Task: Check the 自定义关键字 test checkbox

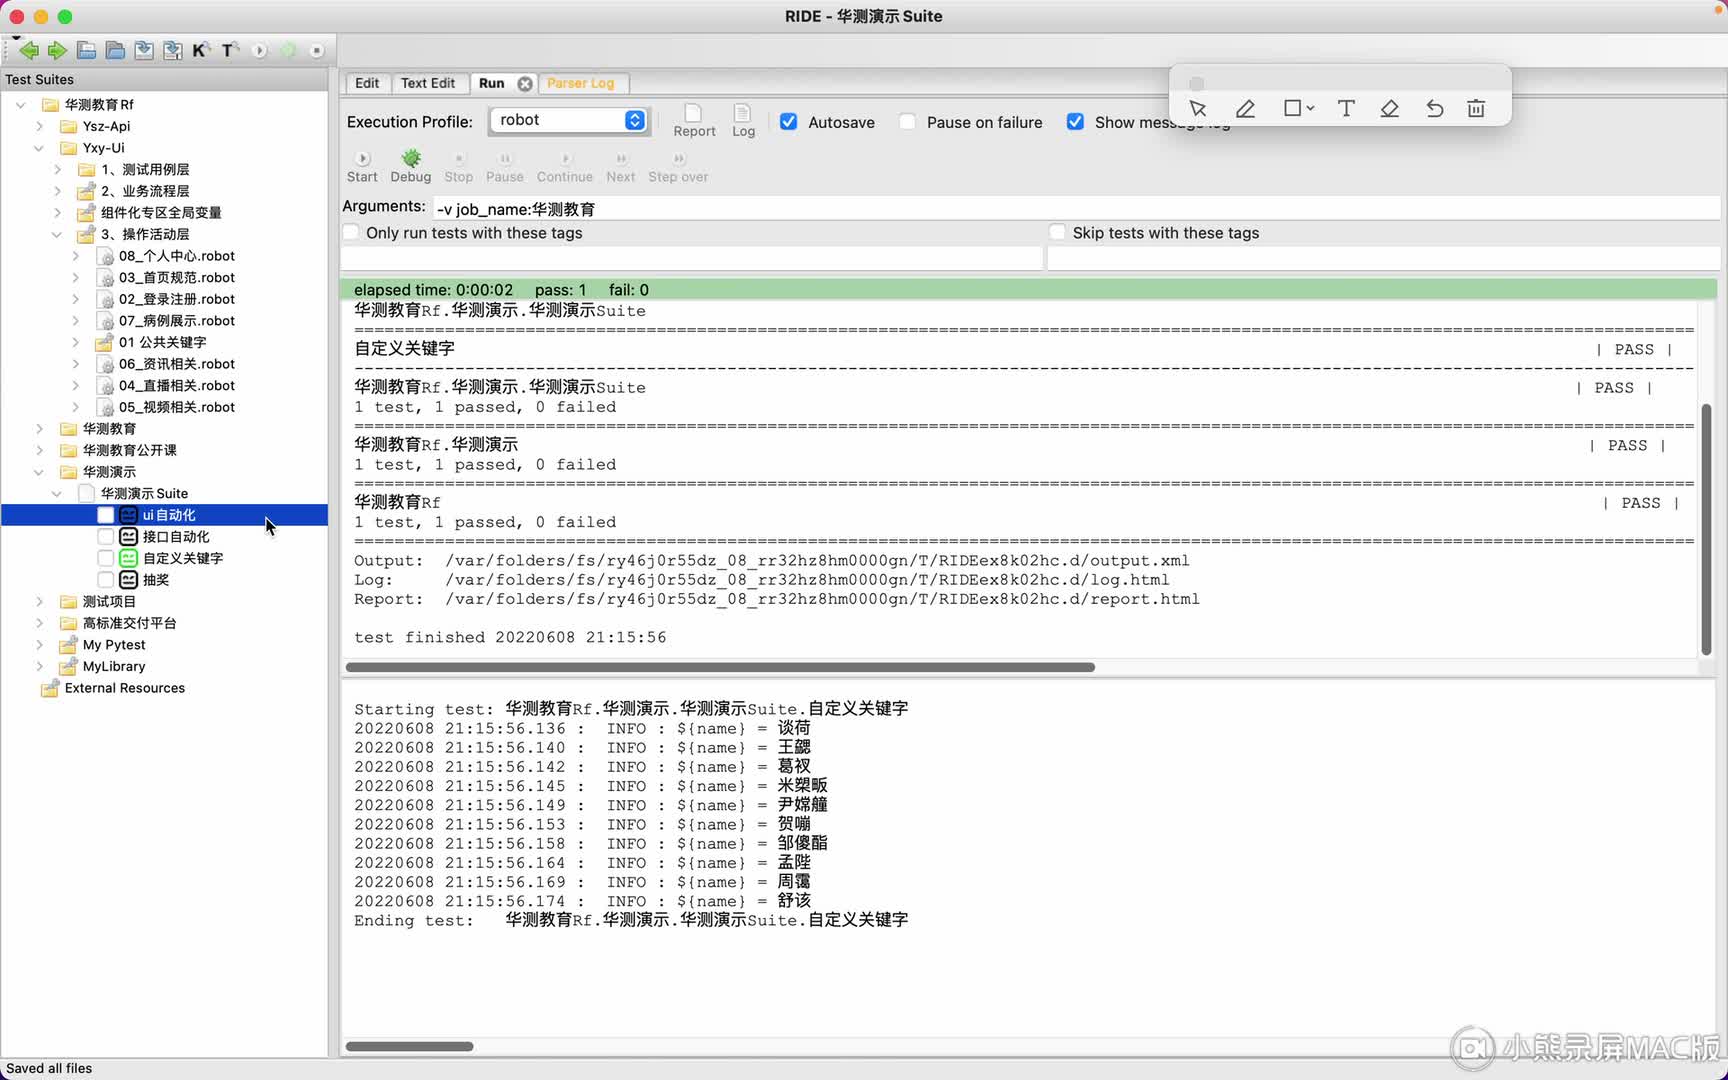Action: pyautogui.click(x=105, y=558)
